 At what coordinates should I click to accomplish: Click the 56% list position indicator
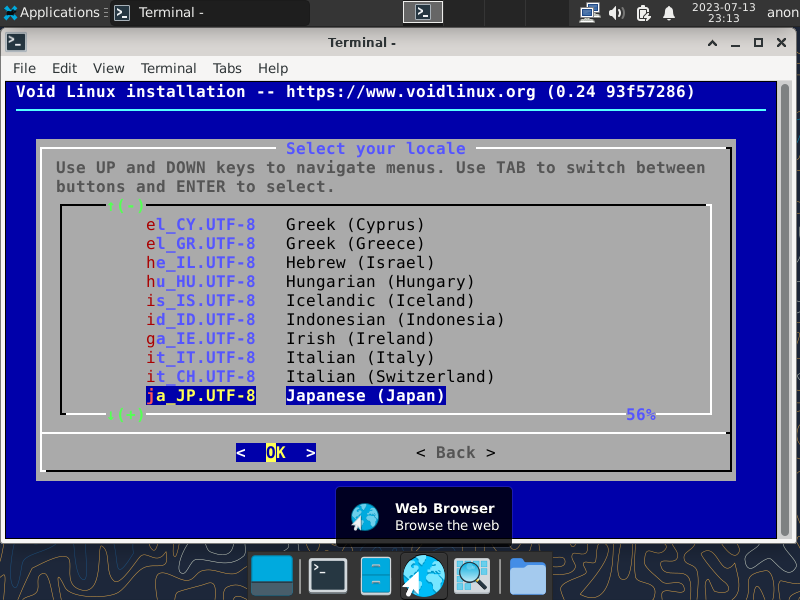point(641,414)
